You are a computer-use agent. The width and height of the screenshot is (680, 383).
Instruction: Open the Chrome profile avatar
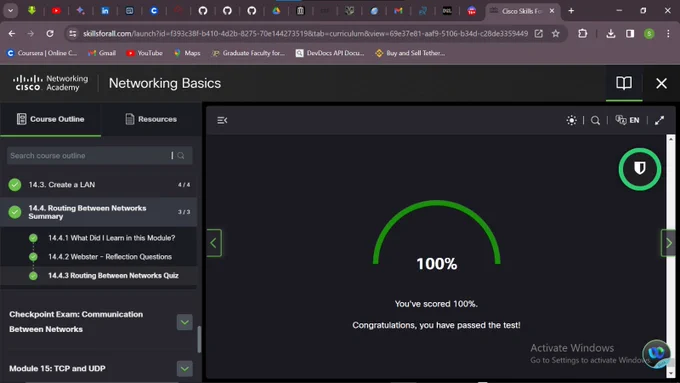click(649, 33)
